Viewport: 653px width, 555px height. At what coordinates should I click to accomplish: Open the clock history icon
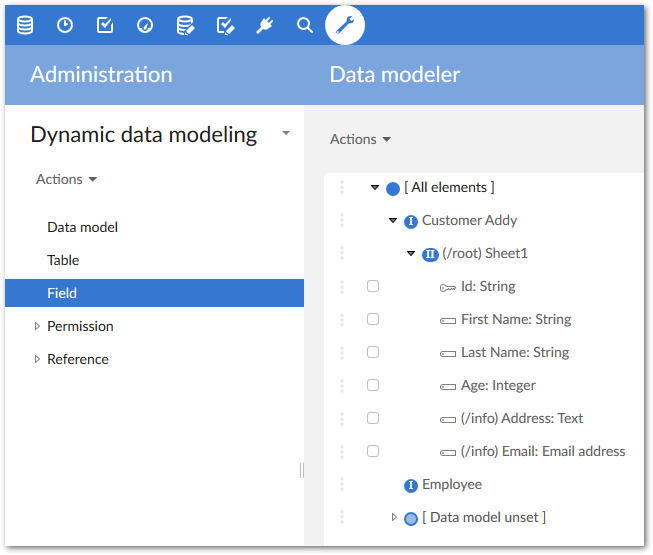[x=65, y=25]
